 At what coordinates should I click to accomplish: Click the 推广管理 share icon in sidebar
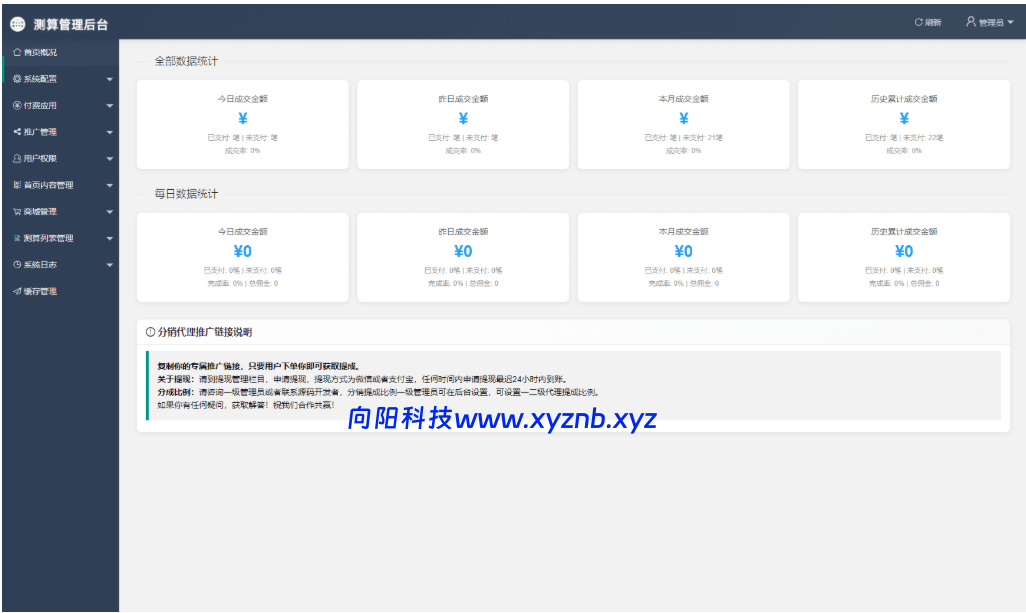[x=16, y=131]
